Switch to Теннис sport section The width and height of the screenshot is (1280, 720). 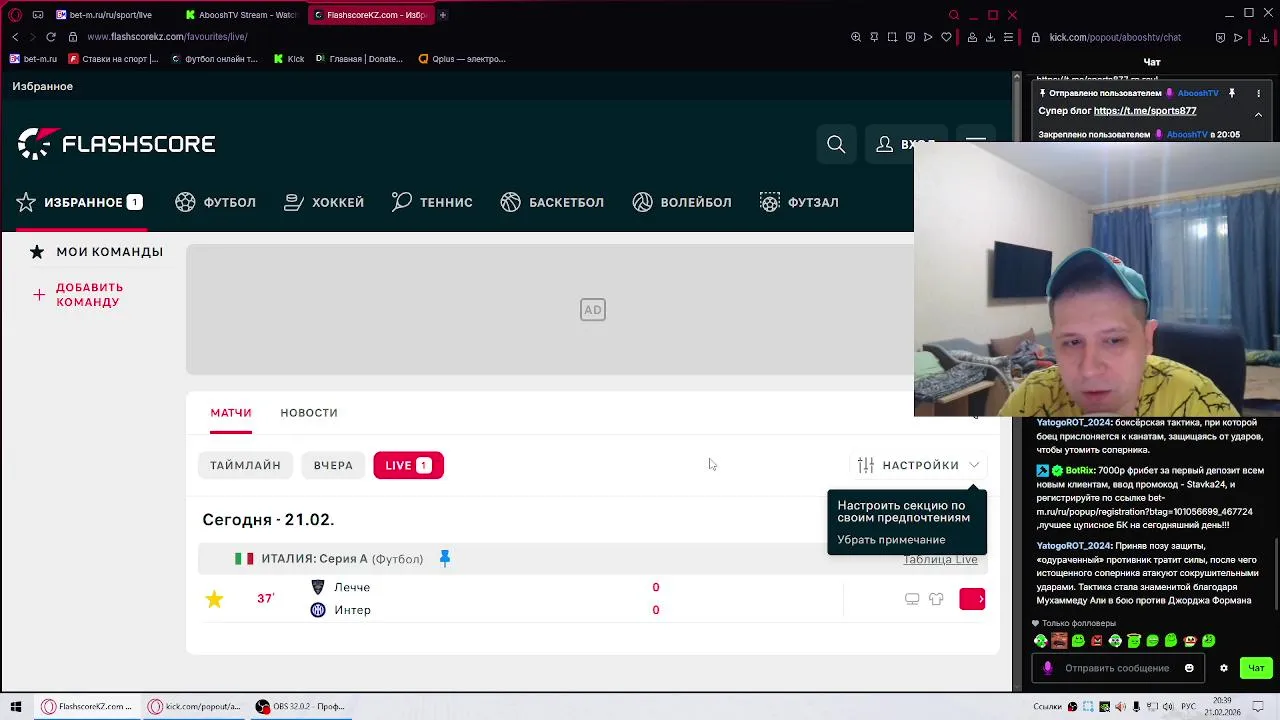point(432,202)
